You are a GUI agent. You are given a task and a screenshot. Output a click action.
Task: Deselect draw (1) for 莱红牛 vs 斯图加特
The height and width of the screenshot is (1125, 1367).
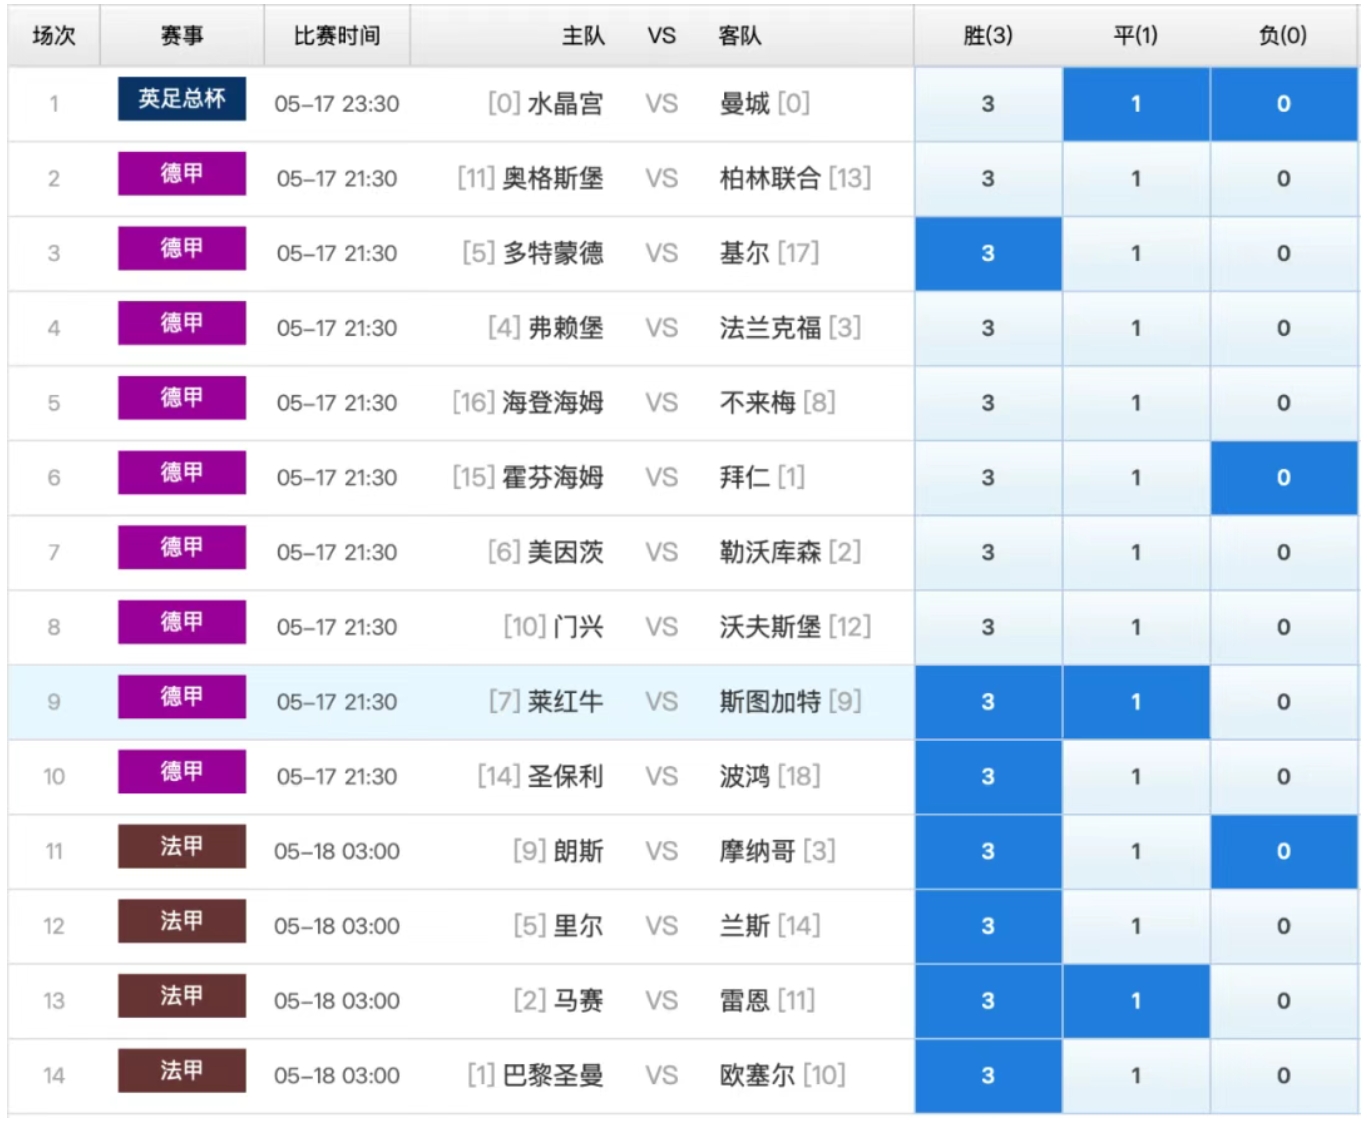(x=1136, y=702)
